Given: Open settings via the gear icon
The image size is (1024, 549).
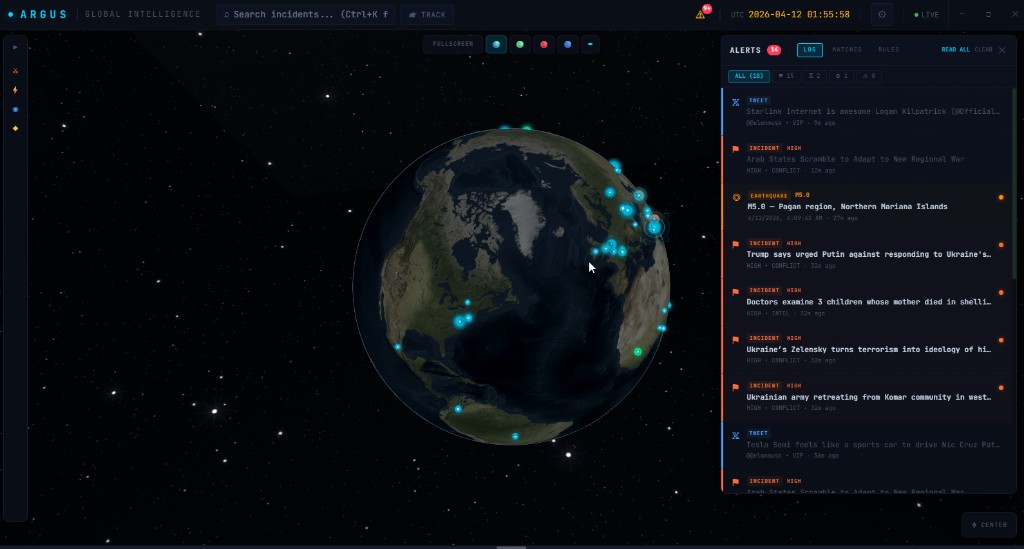Looking at the screenshot, I should (882, 14).
